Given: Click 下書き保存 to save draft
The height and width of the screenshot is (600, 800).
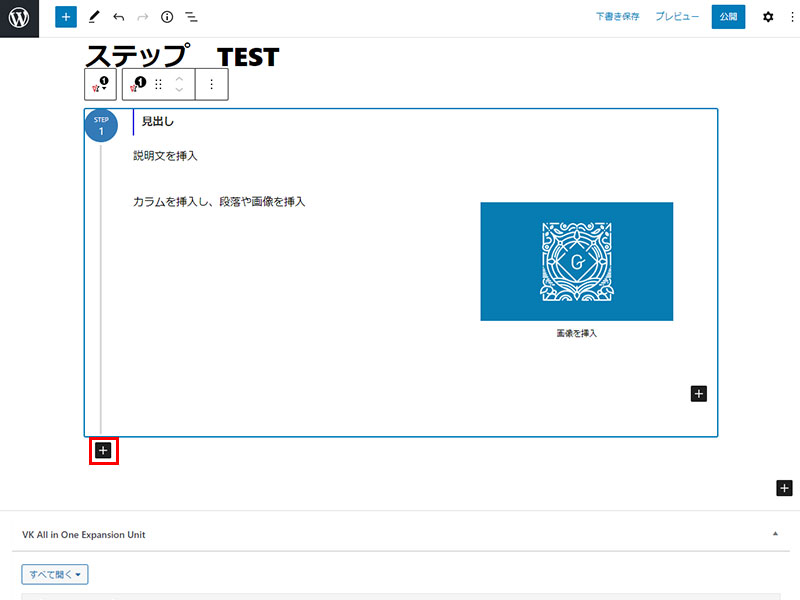Looking at the screenshot, I should (x=617, y=17).
